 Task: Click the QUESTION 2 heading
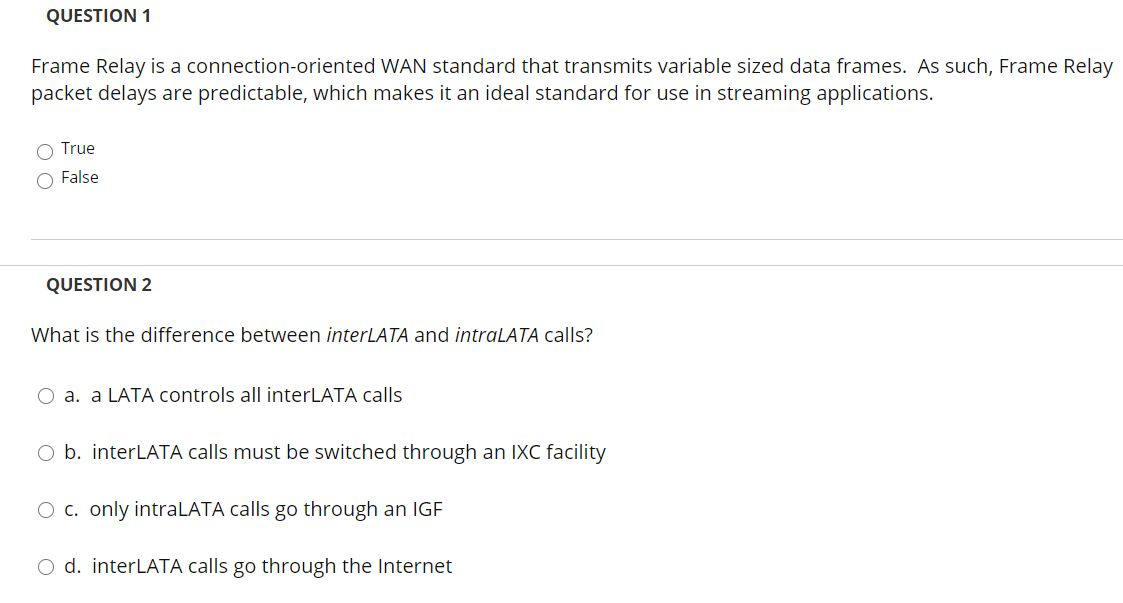(x=100, y=284)
